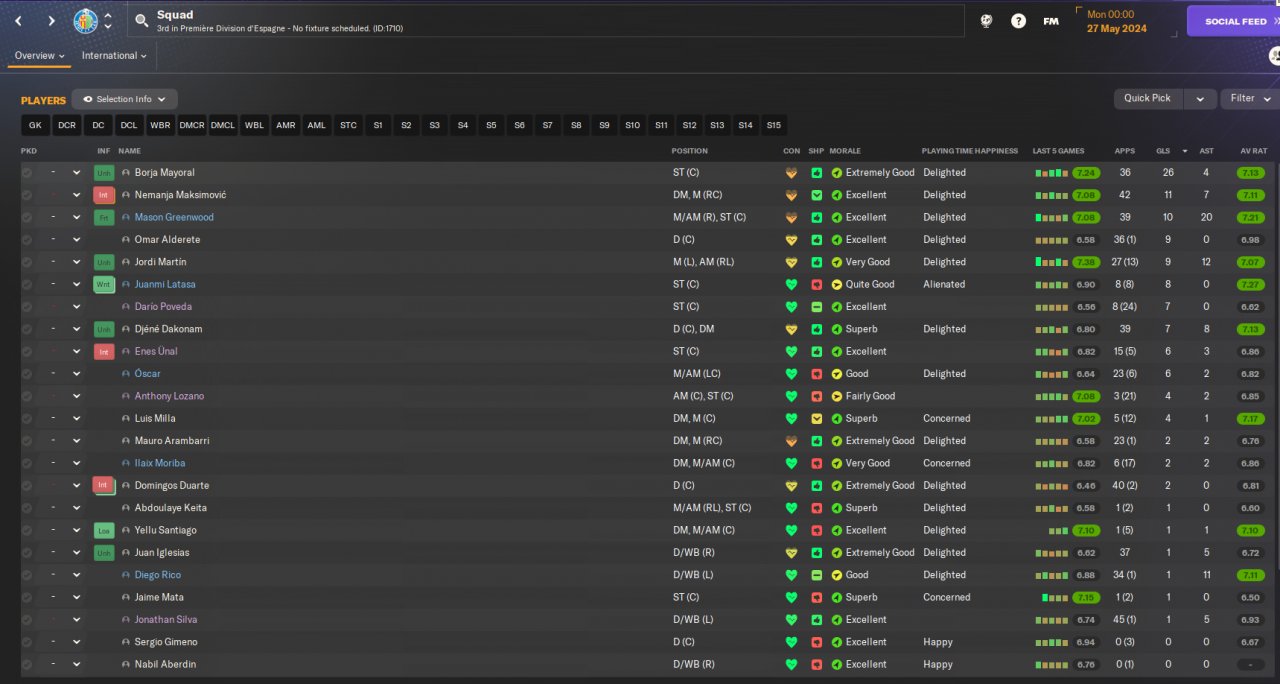Tick the pick circle for Djéné Dakonam
Viewport: 1280px width, 684px height.
(x=27, y=329)
